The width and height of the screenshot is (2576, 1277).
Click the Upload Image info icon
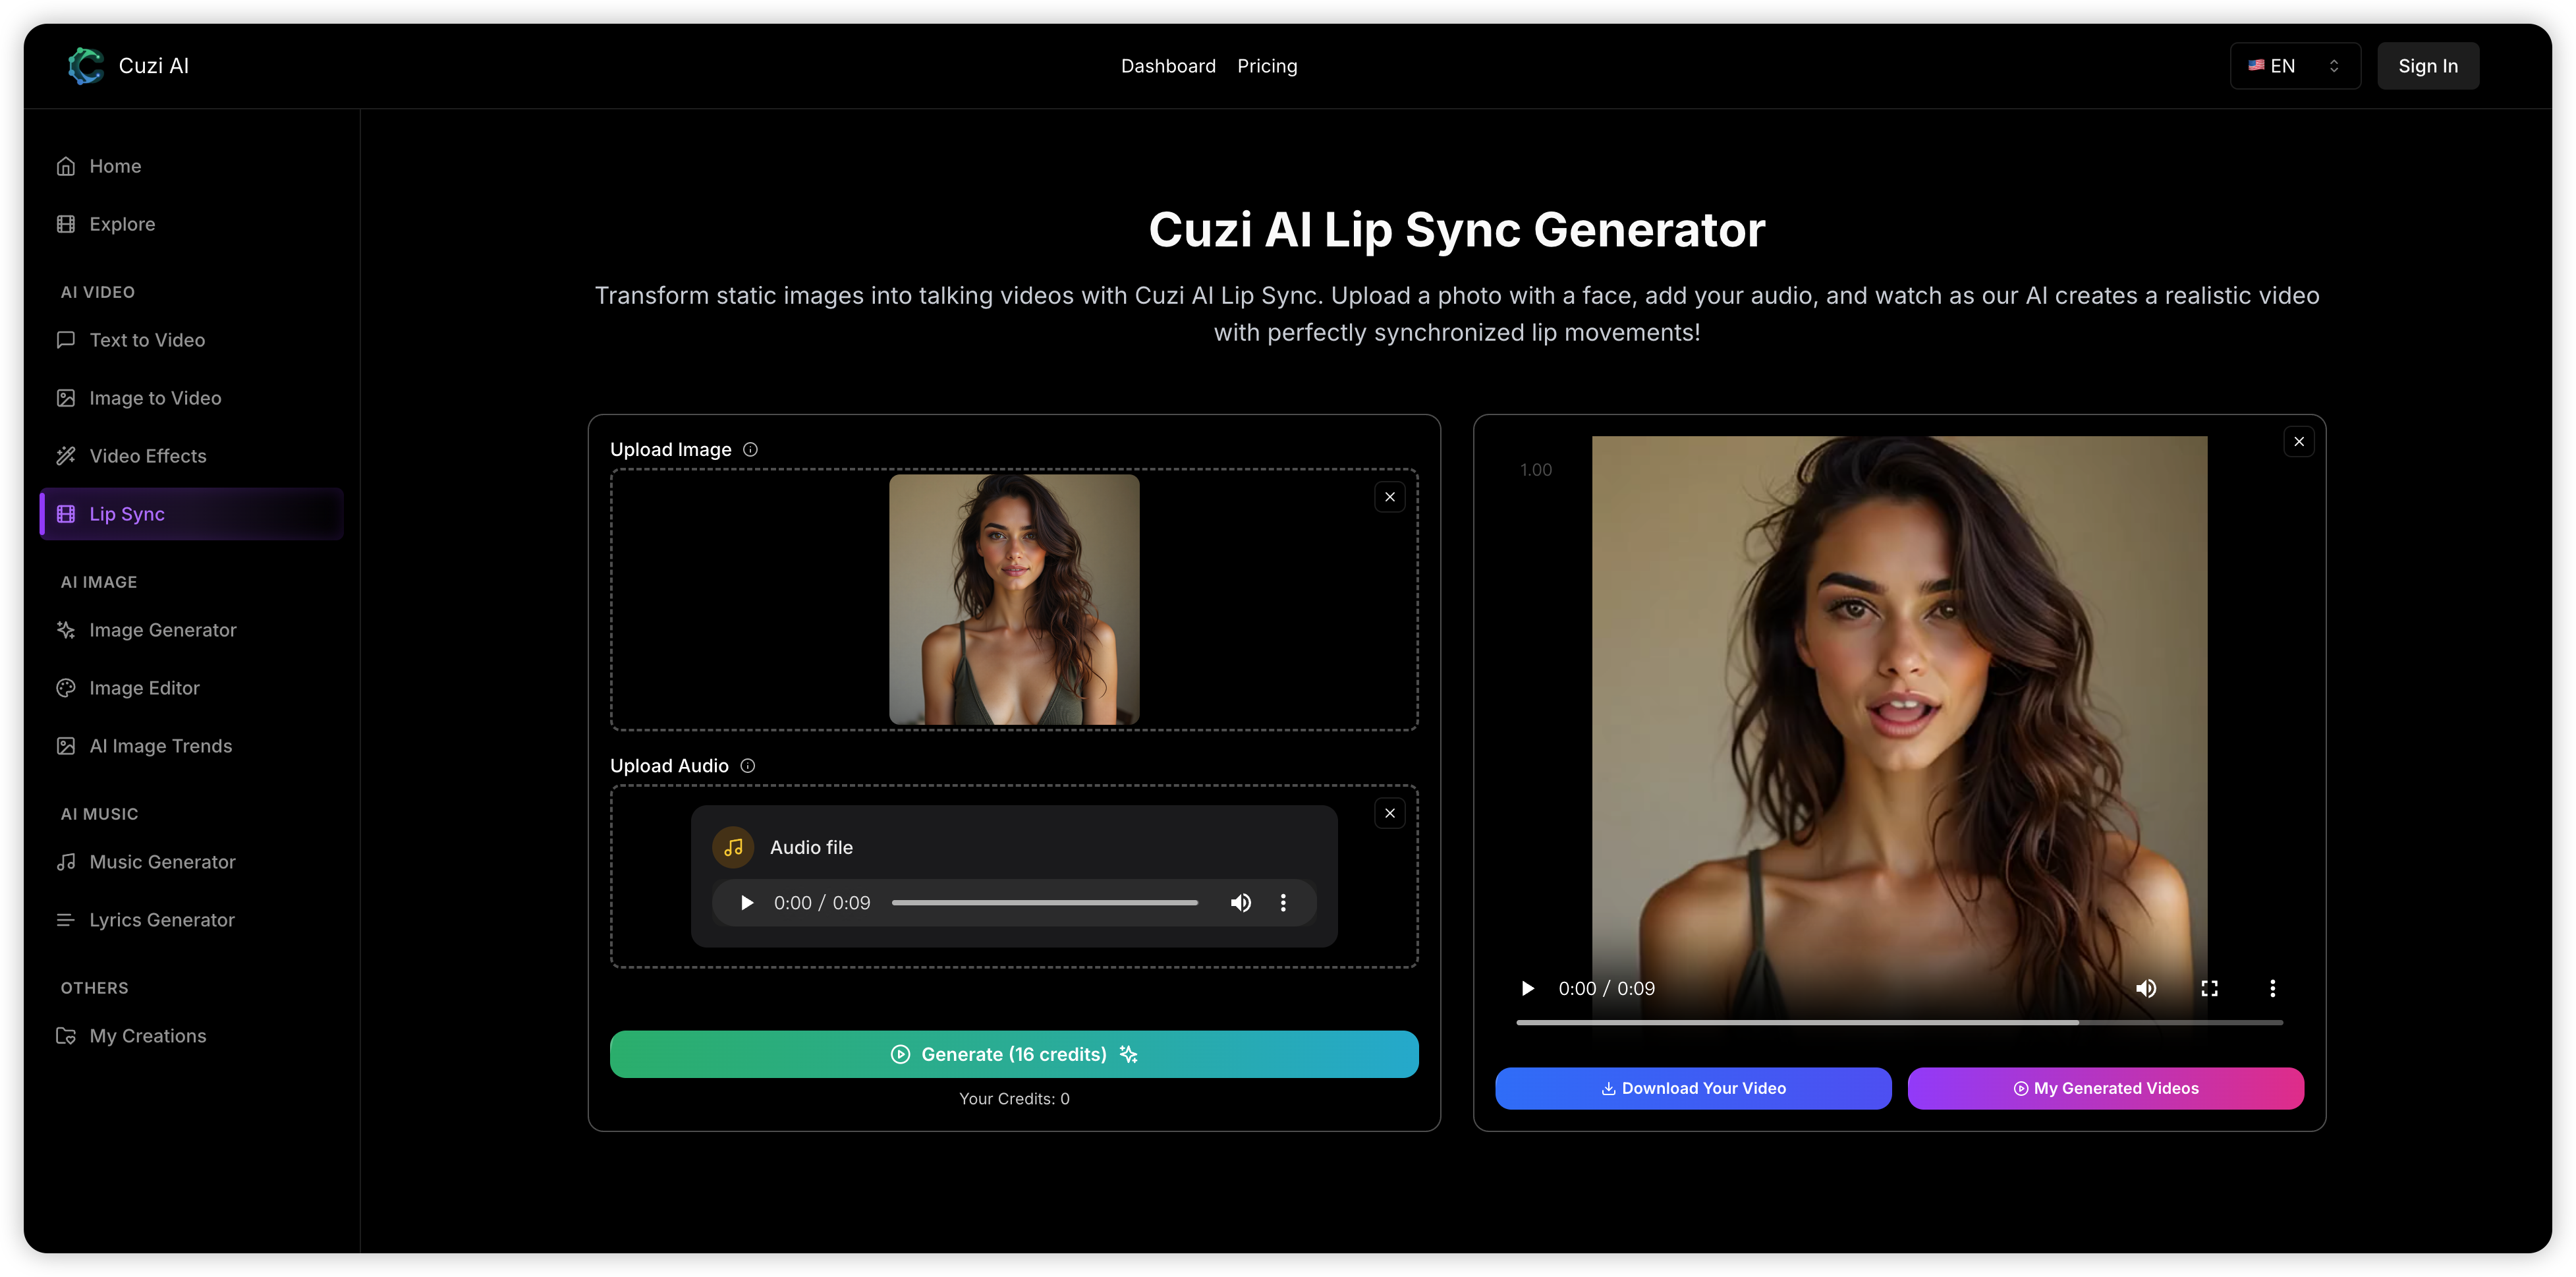pos(750,450)
